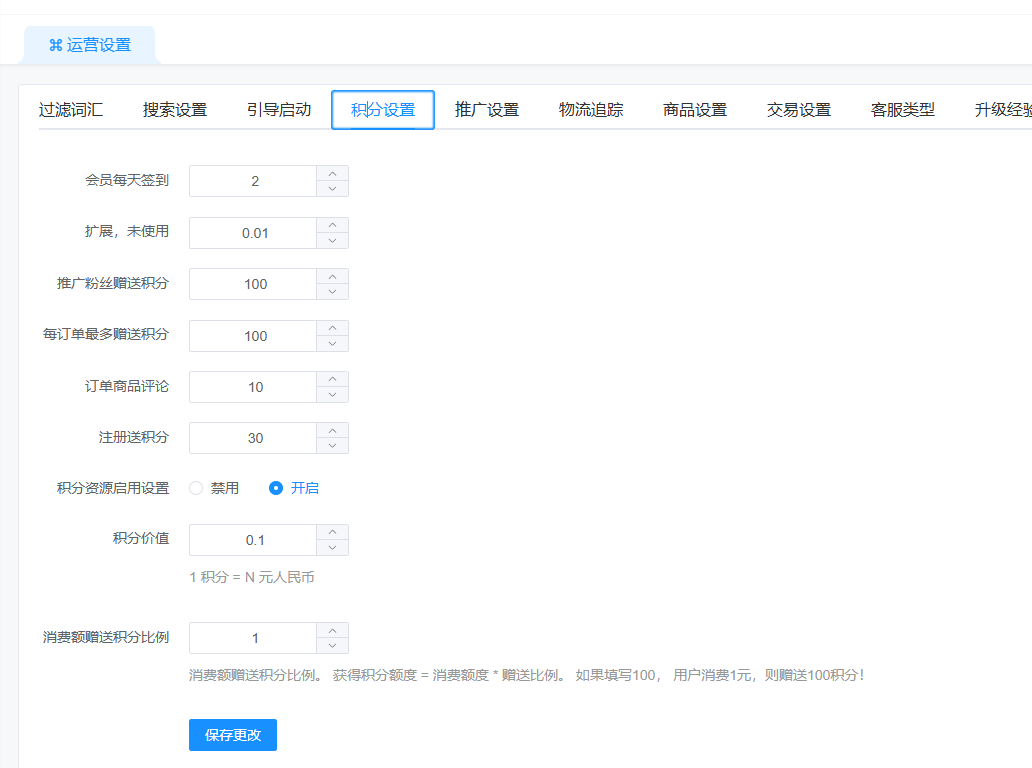Image resolution: width=1032 pixels, height=768 pixels.
Task: Click the 注册送积分 number field
Action: pyautogui.click(x=254, y=438)
